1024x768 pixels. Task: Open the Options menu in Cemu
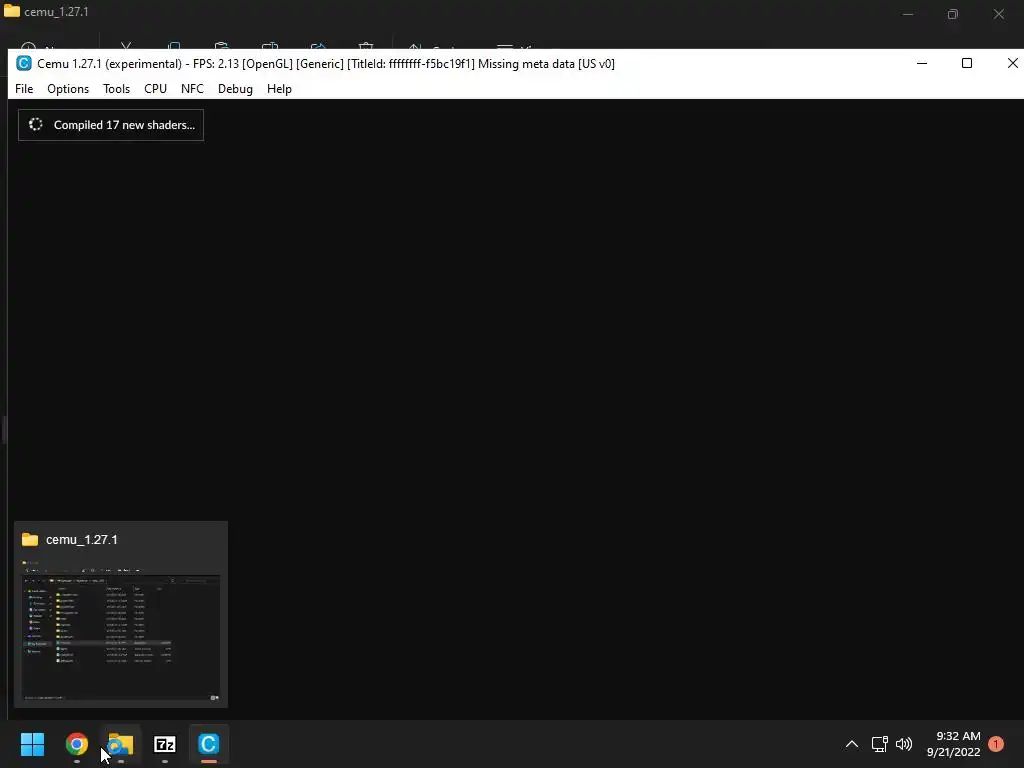pos(68,89)
